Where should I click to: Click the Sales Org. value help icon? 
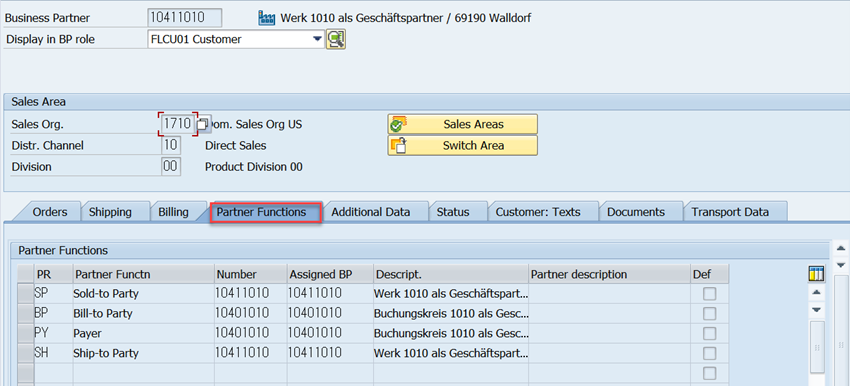(202, 125)
